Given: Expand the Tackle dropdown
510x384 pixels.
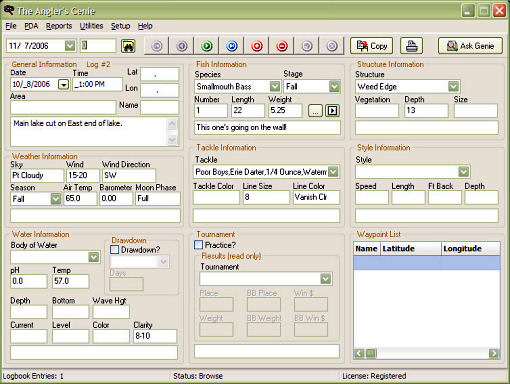Looking at the screenshot, I should click(x=333, y=172).
